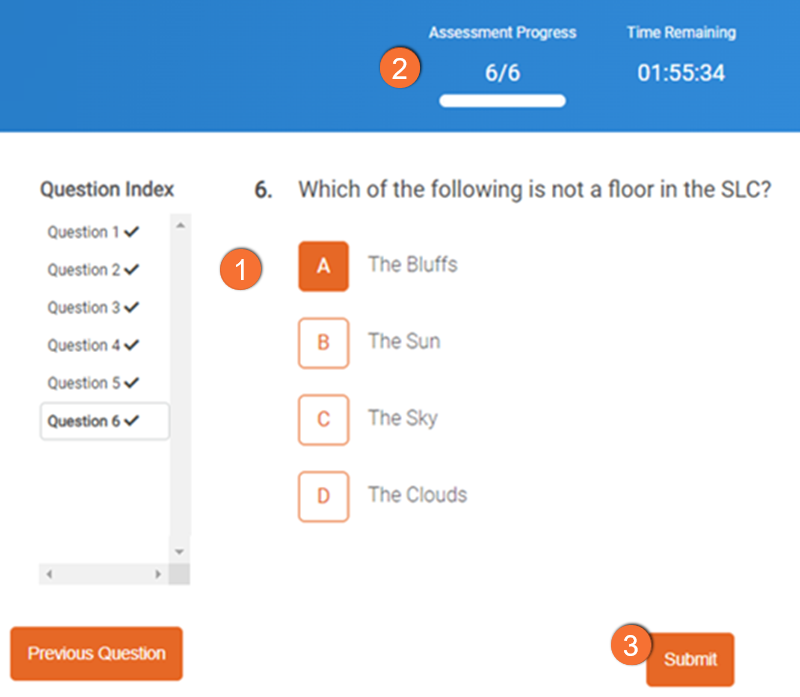Viewport: 800px width, 697px height.
Task: Open Question 4 from Question Index
Action: pos(93,345)
